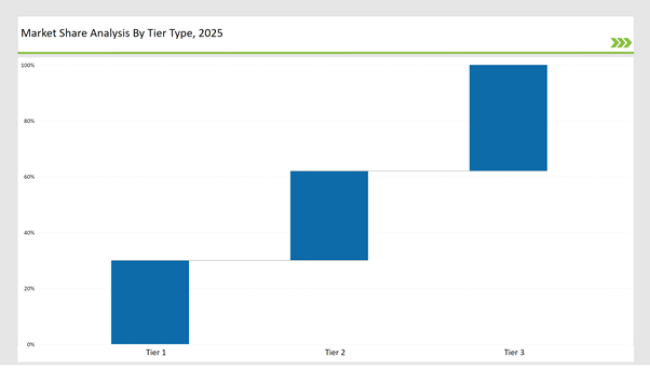Click the 'Tier 3' axis label
This screenshot has height=370, width=650.
pyautogui.click(x=514, y=352)
